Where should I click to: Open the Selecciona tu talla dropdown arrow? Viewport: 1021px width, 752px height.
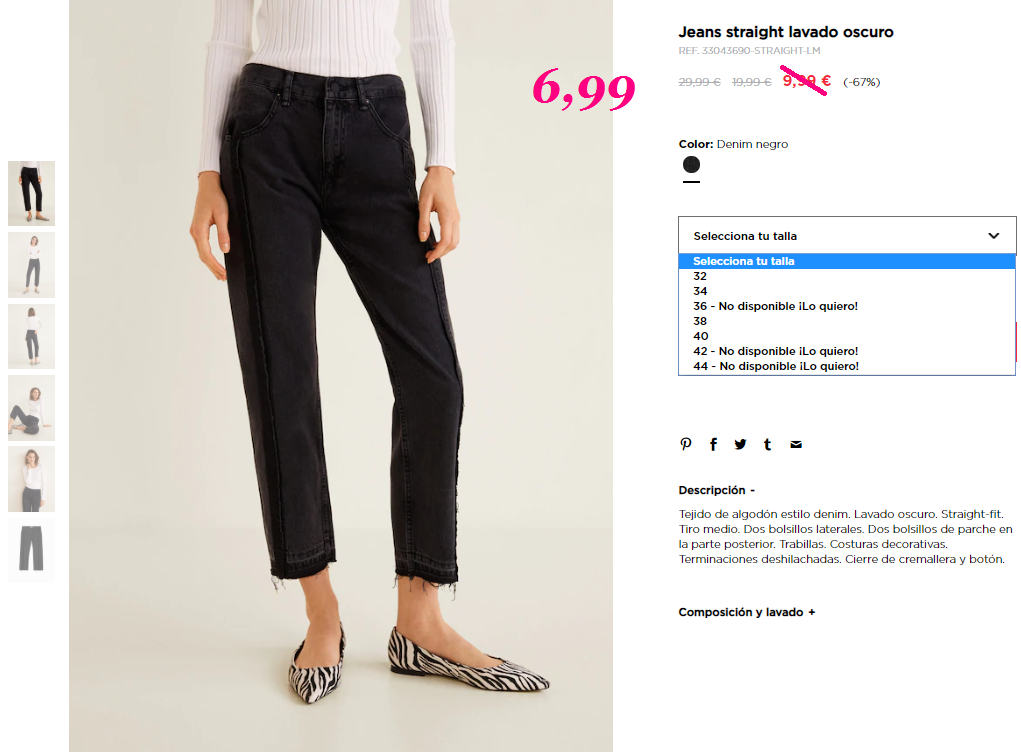tap(994, 236)
